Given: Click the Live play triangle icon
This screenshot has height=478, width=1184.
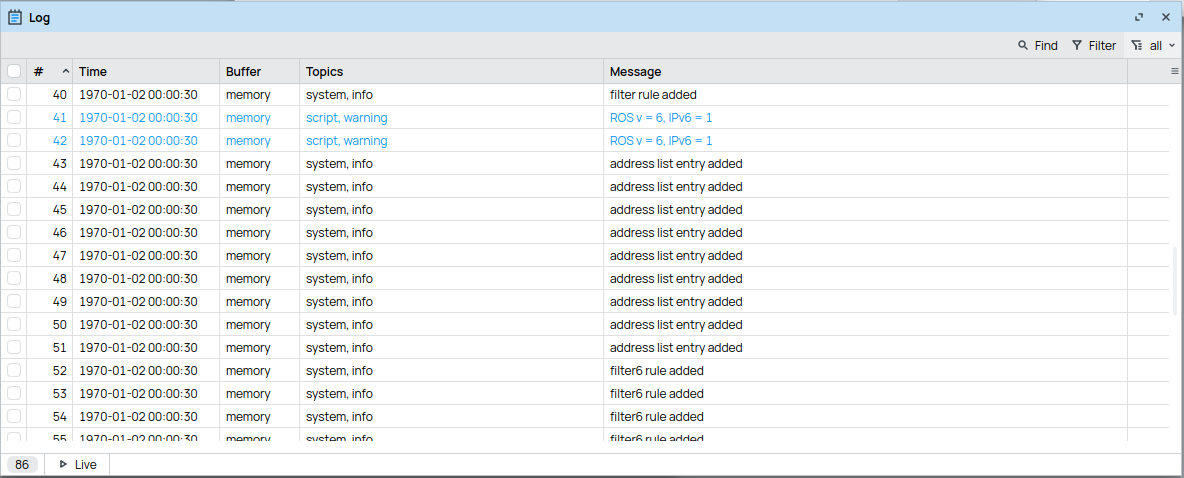Looking at the screenshot, I should [x=63, y=465].
